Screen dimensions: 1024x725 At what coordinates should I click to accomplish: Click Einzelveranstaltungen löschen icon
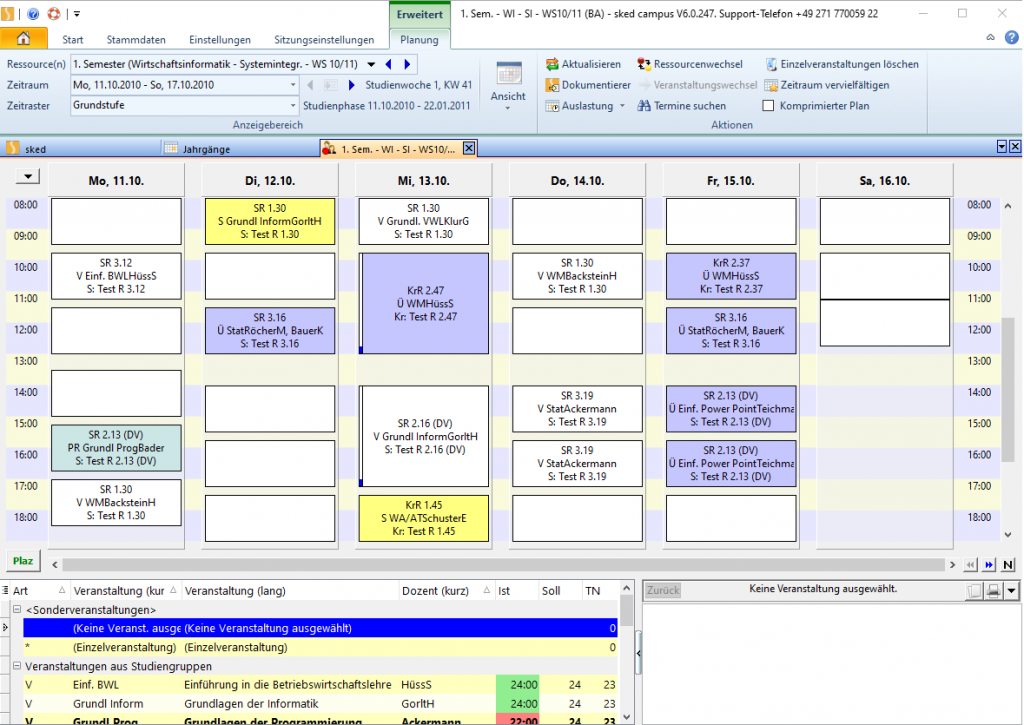(771, 64)
